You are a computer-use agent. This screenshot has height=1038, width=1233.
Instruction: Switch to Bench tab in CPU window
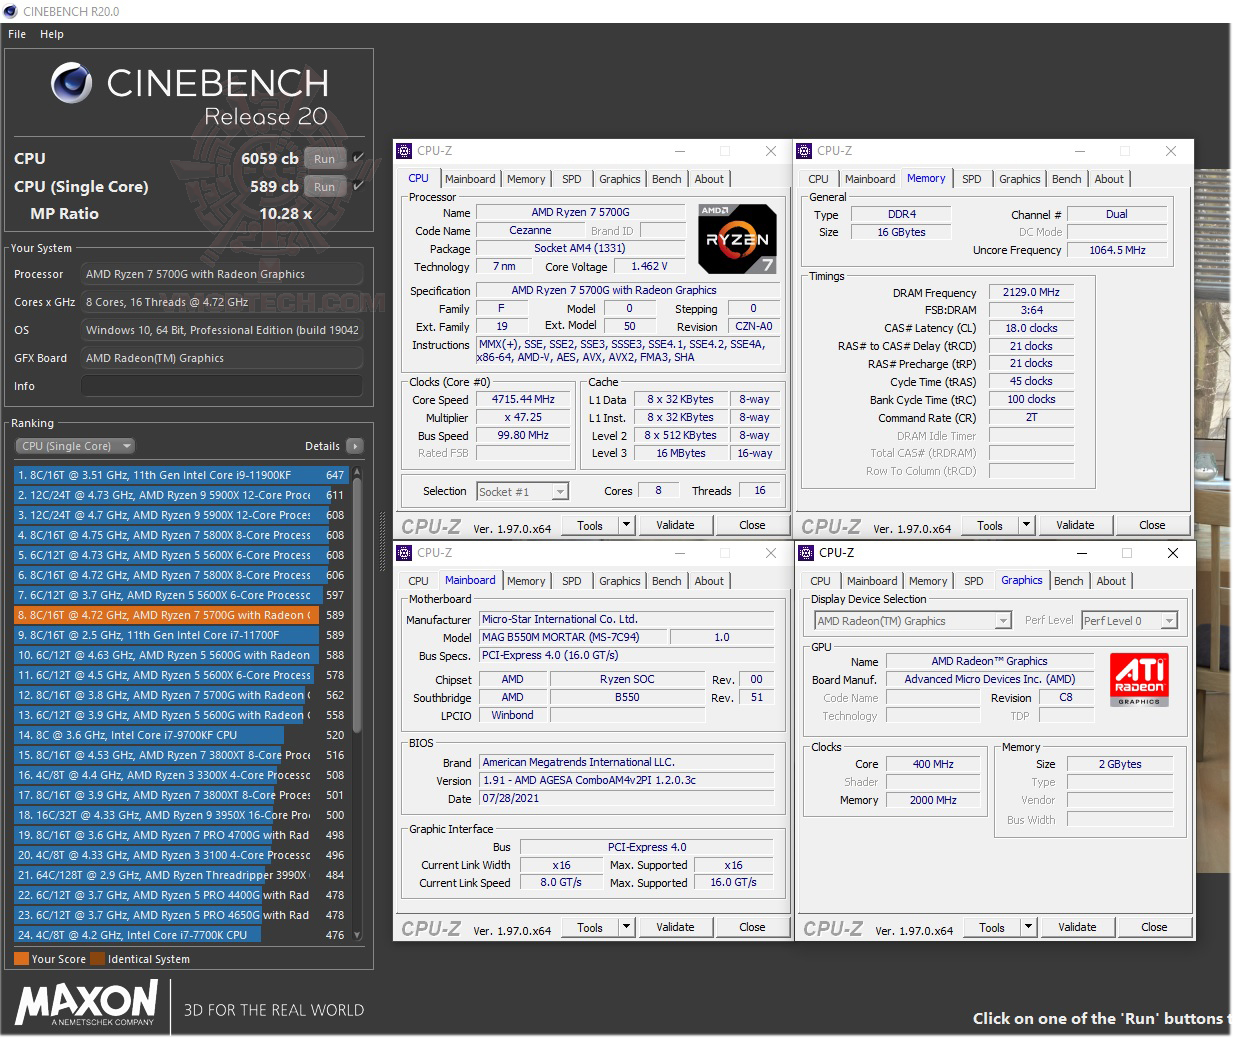(667, 179)
